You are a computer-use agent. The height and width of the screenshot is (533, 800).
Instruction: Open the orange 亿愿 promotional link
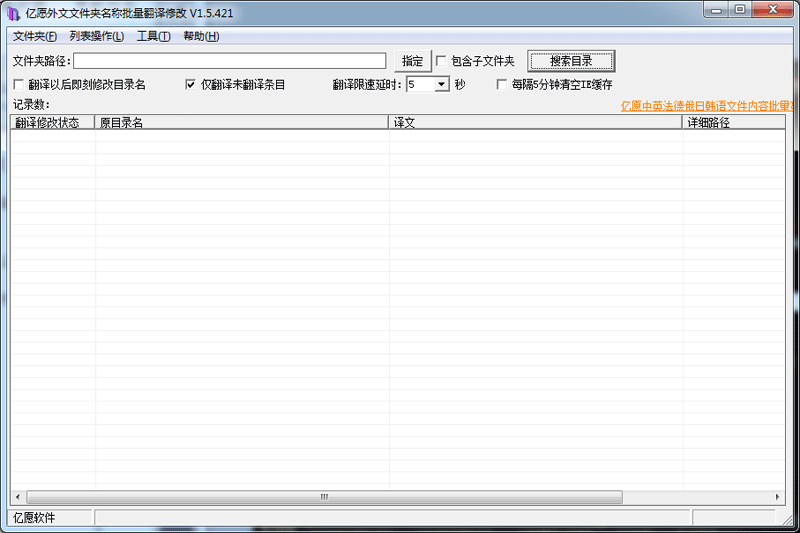(x=707, y=105)
